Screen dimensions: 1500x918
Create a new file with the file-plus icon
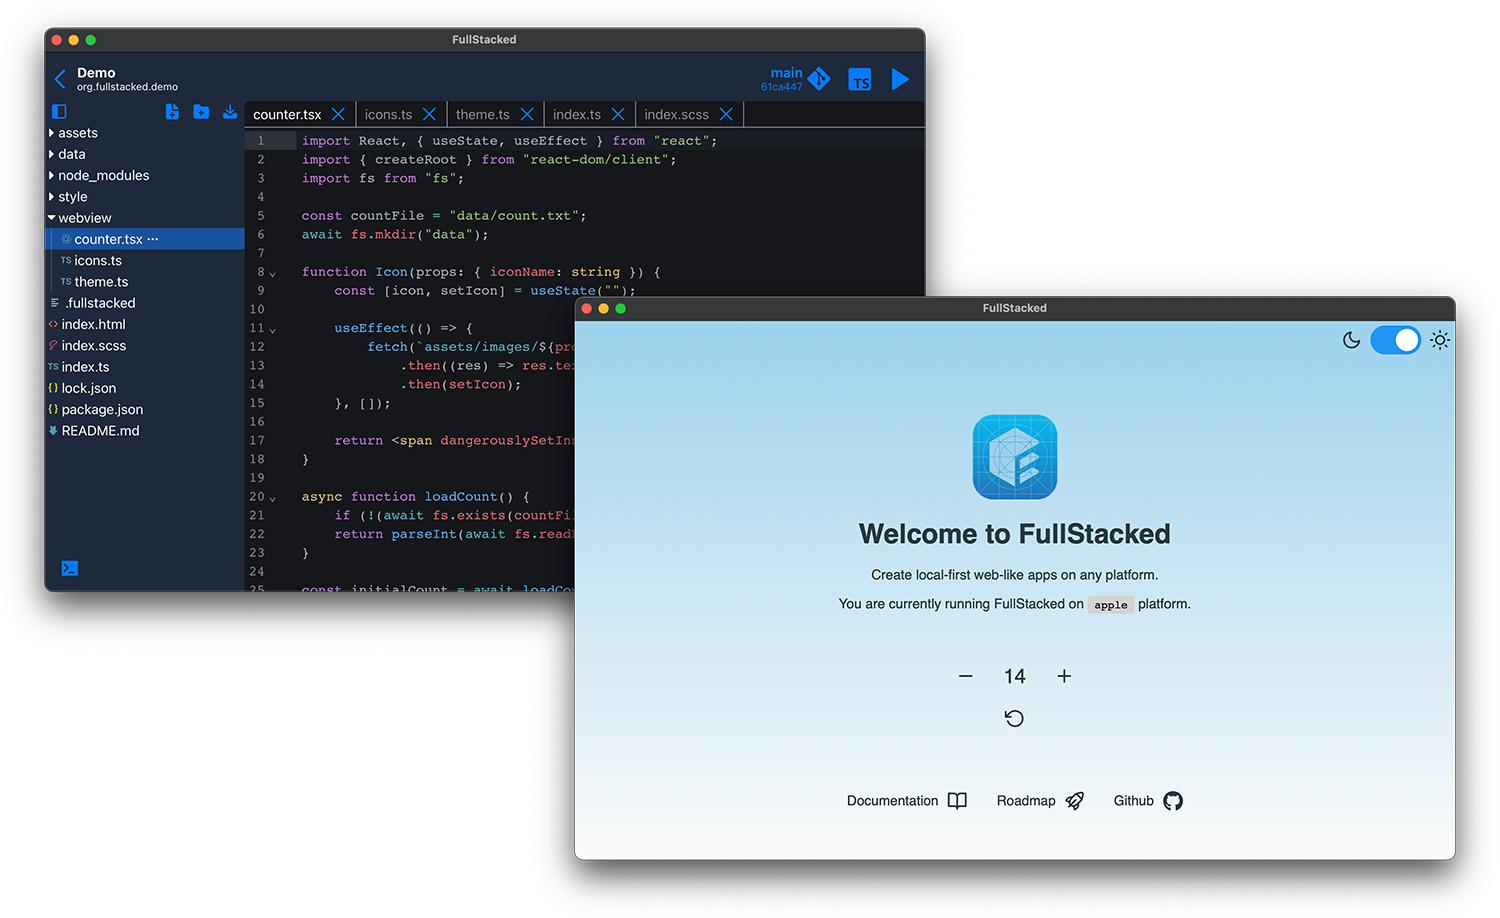(172, 111)
